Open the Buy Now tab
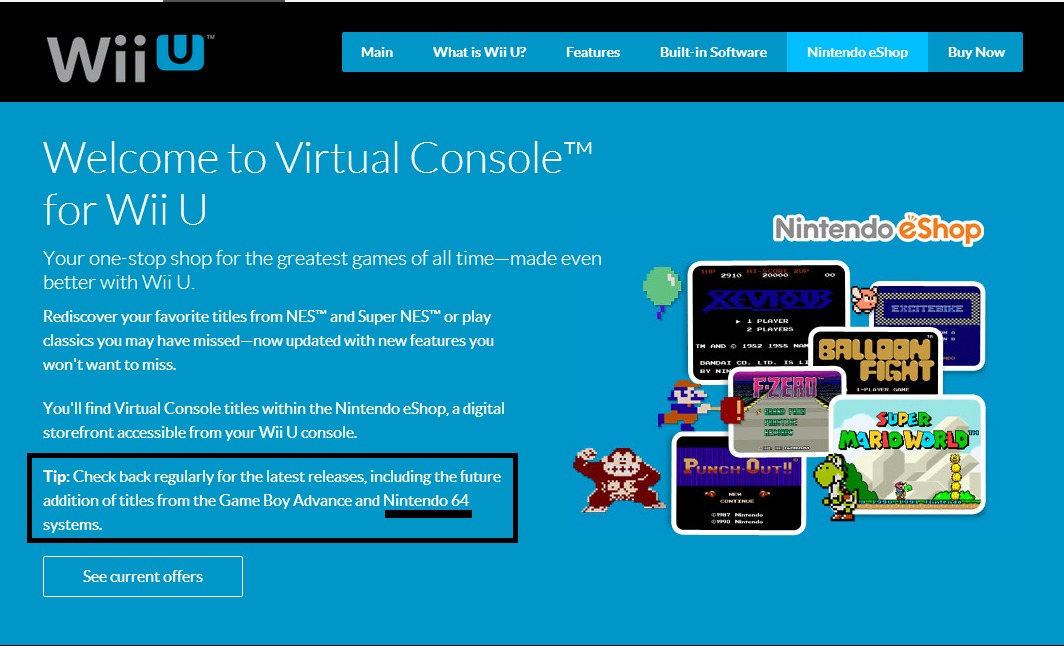 click(976, 52)
